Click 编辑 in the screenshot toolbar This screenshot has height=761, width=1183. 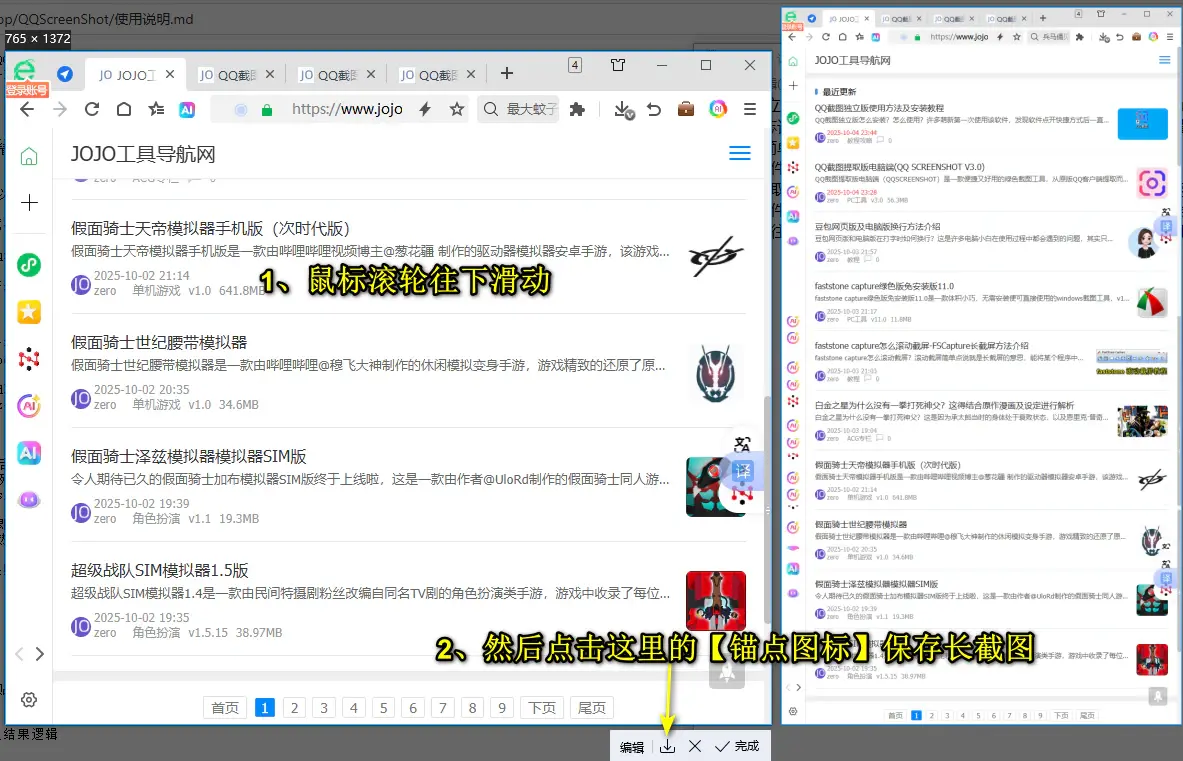[x=632, y=747]
